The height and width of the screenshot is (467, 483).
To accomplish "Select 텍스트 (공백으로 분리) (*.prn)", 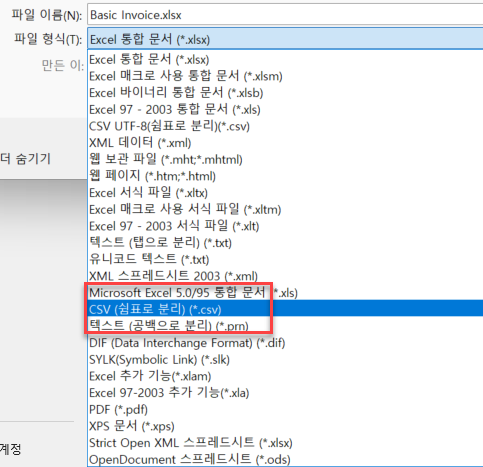I will (x=285, y=326).
